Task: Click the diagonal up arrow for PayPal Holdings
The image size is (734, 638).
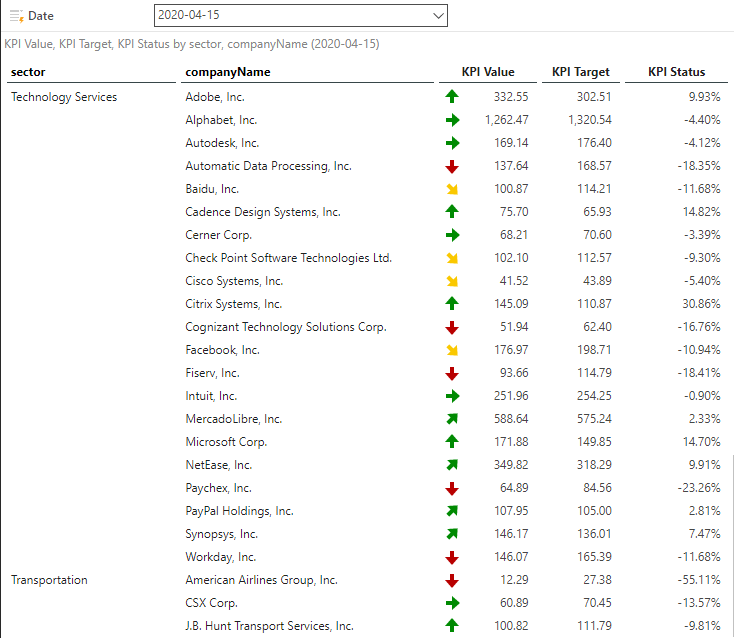Action: (452, 511)
